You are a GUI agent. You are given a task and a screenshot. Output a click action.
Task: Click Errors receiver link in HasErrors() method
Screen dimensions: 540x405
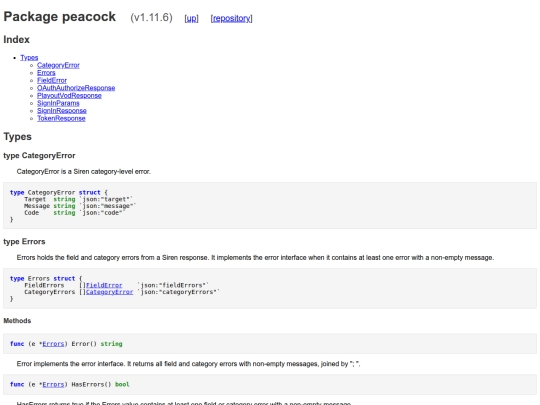point(53,384)
